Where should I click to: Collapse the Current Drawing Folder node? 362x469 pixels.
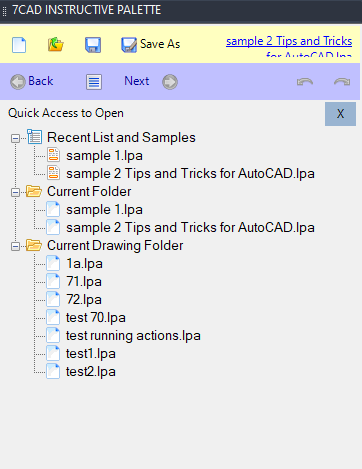(15, 246)
